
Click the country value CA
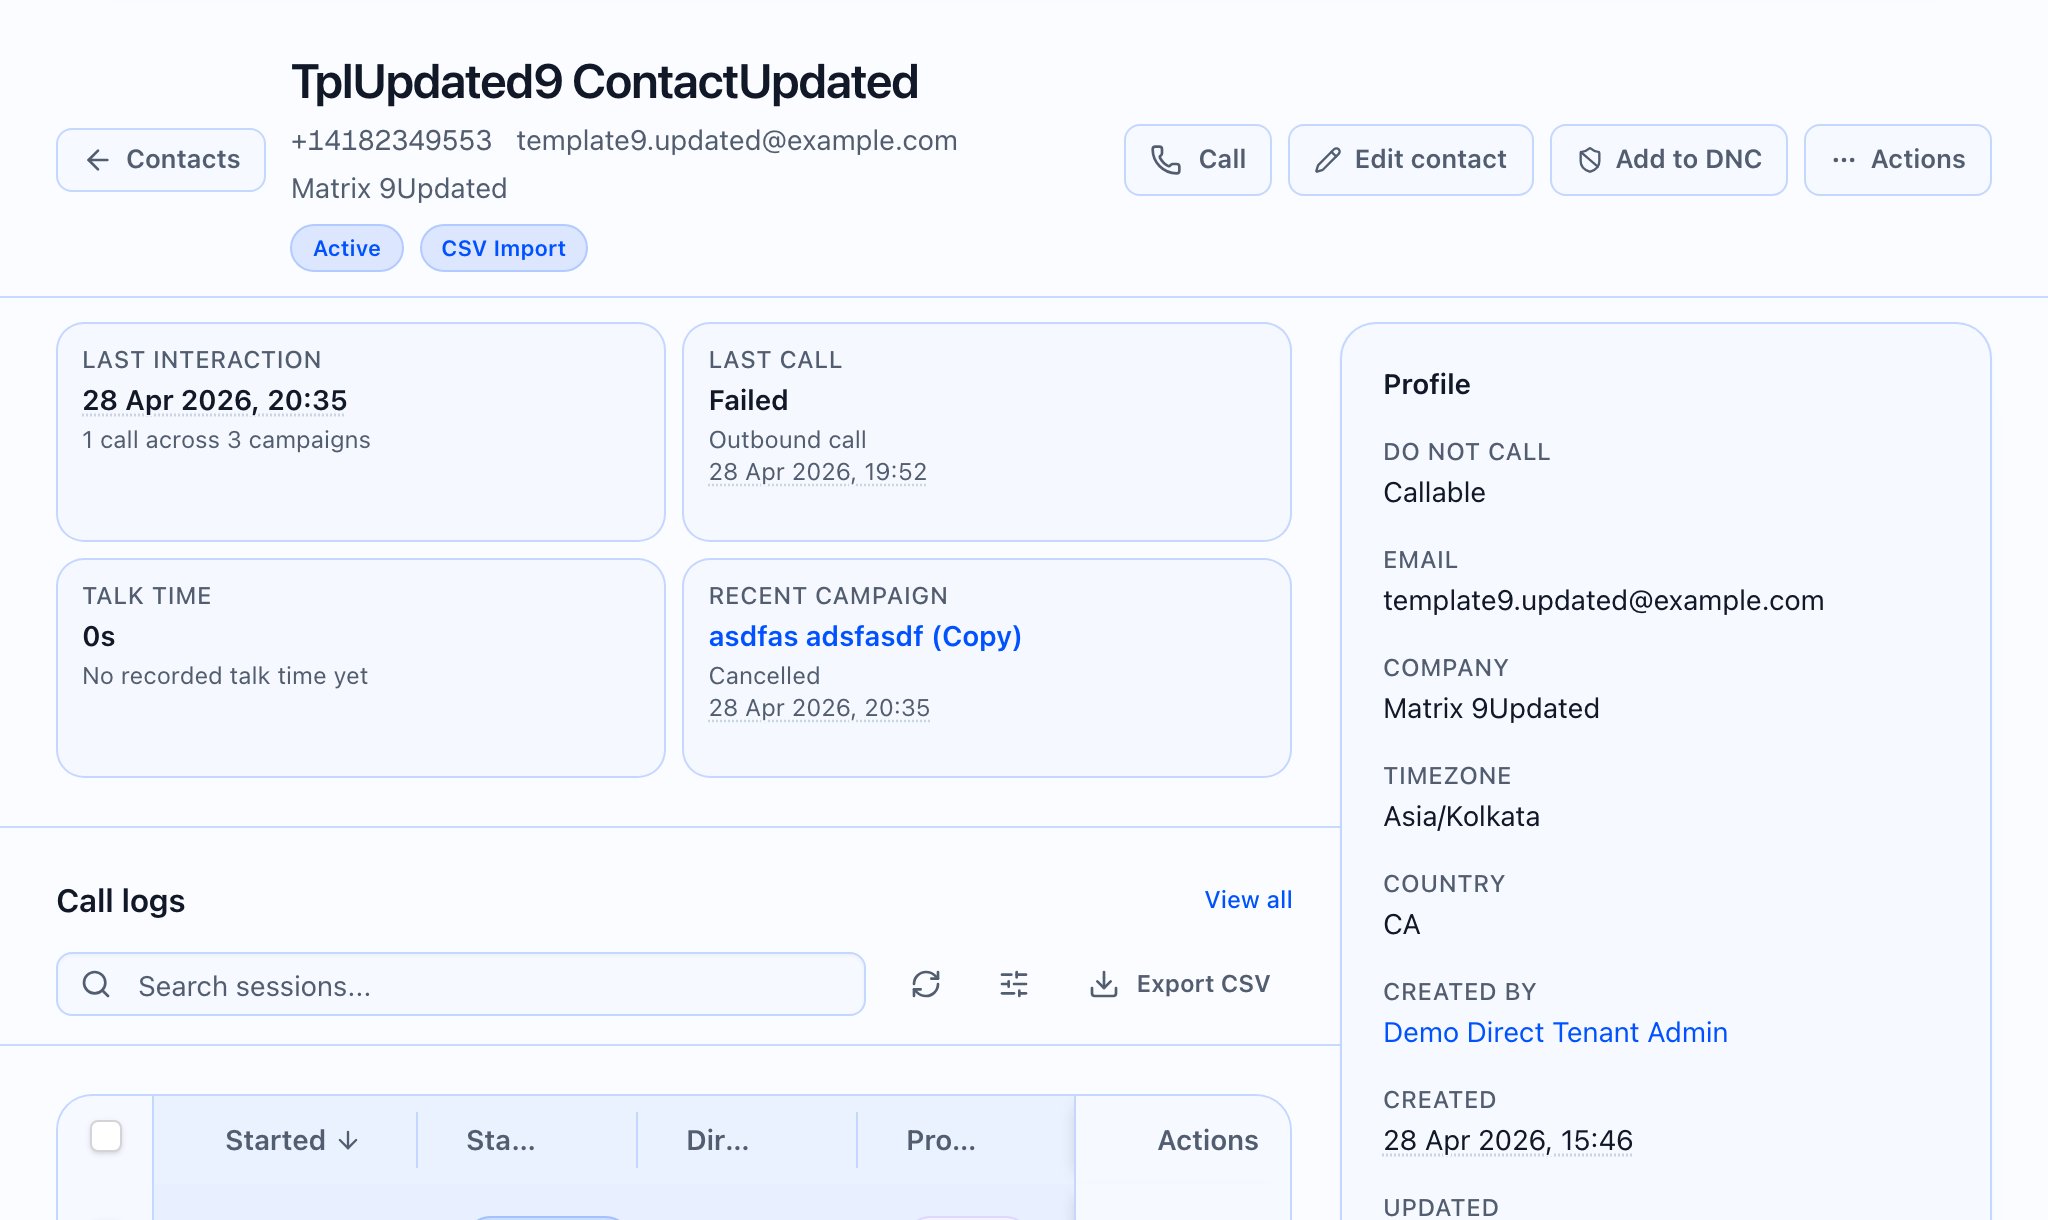coord(1401,924)
